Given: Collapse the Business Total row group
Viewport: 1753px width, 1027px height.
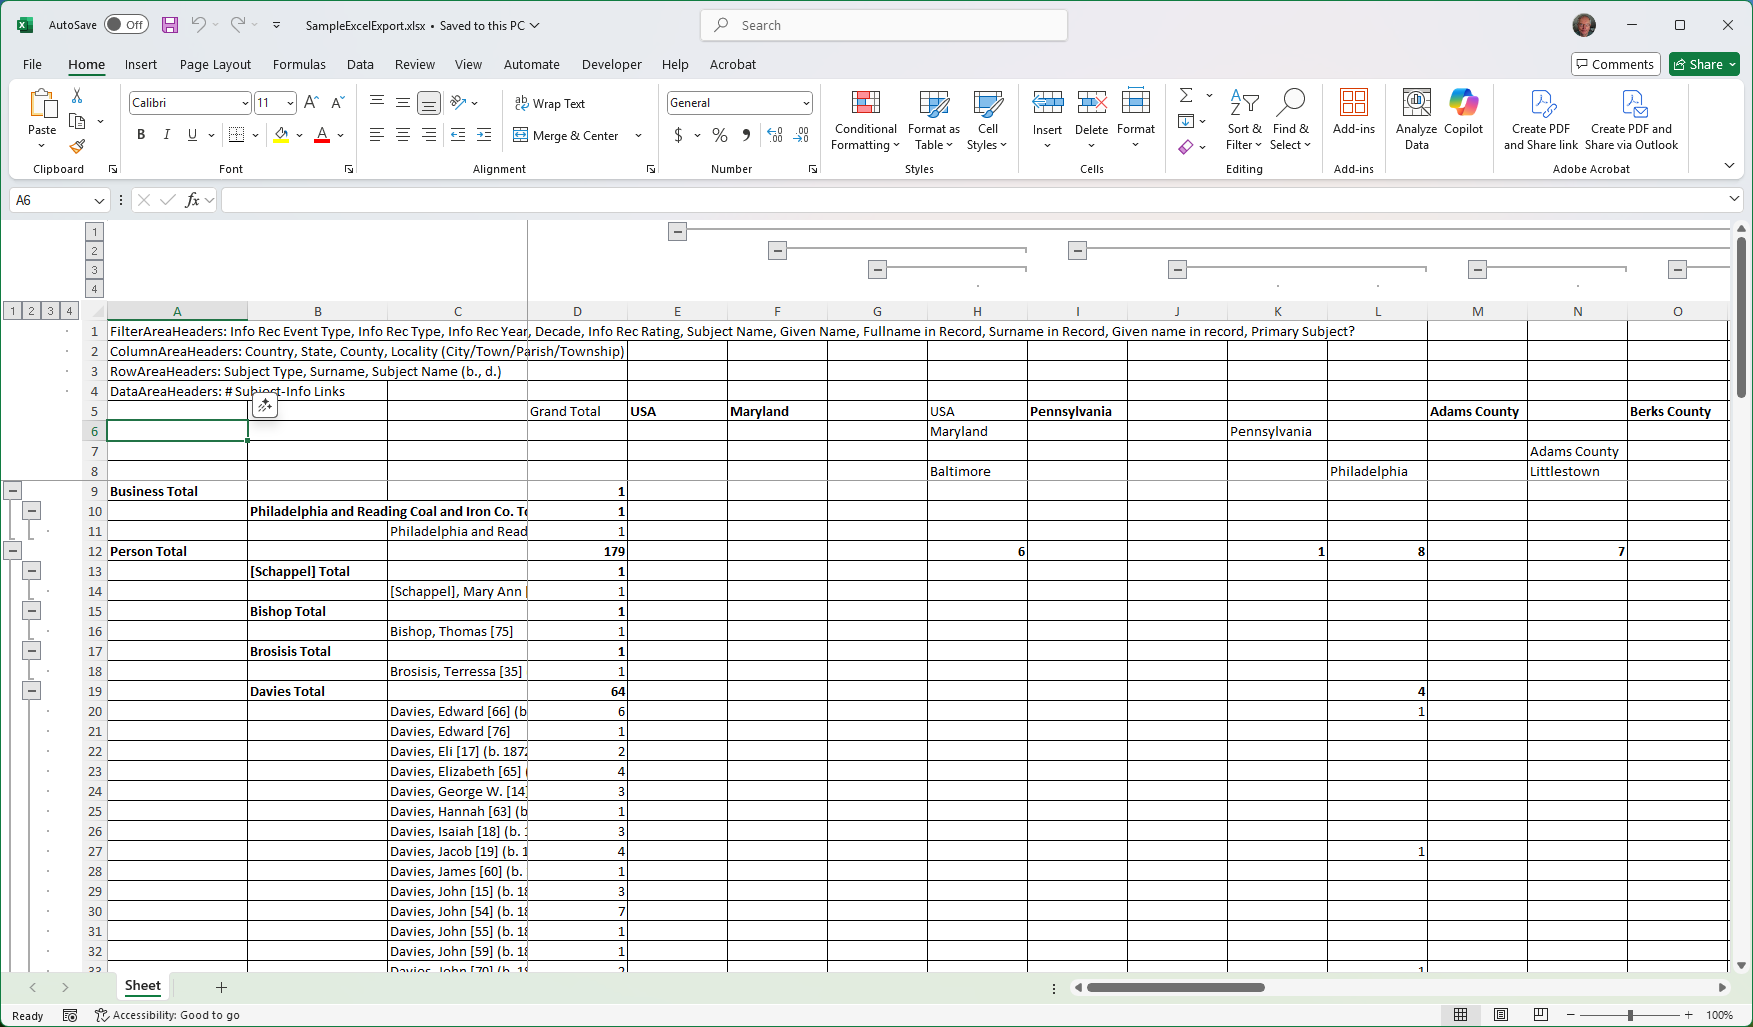Looking at the screenshot, I should tap(13, 491).
